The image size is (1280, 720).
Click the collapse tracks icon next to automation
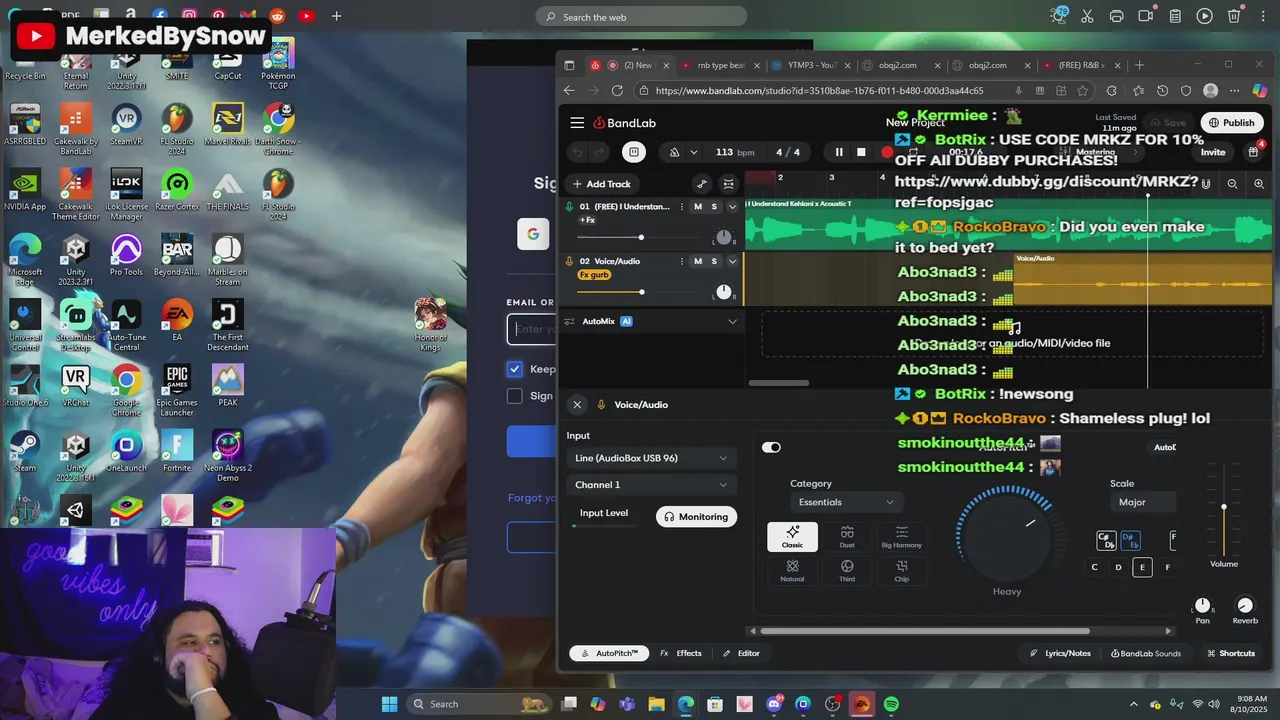click(728, 184)
